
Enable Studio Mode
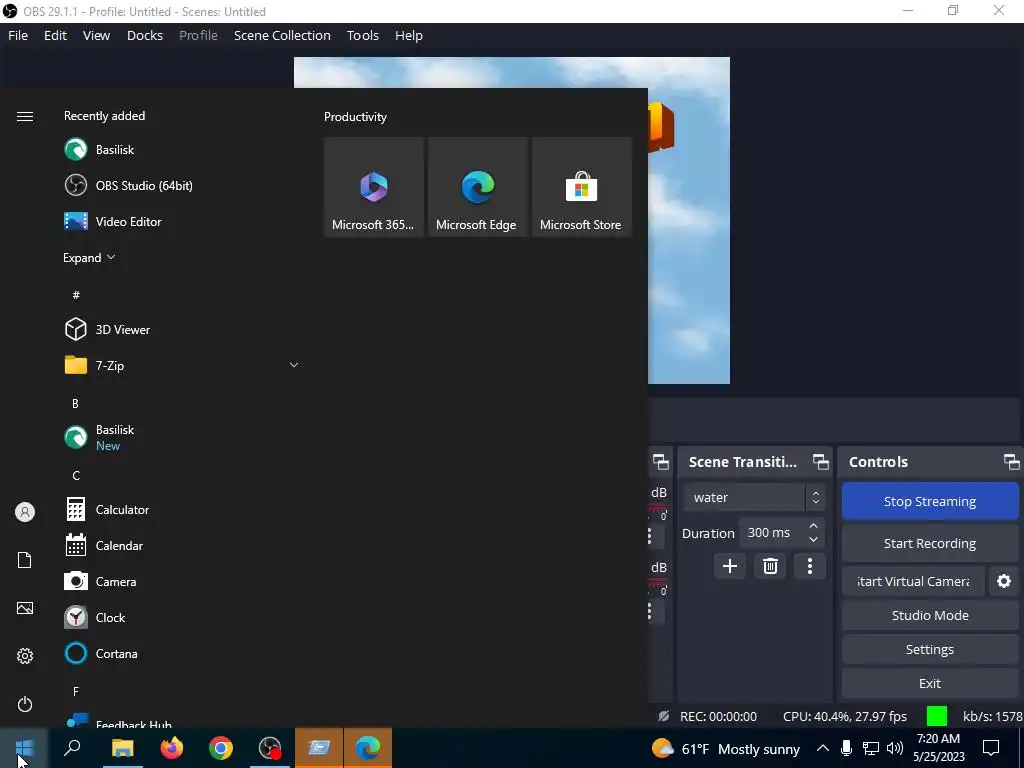[x=930, y=615]
